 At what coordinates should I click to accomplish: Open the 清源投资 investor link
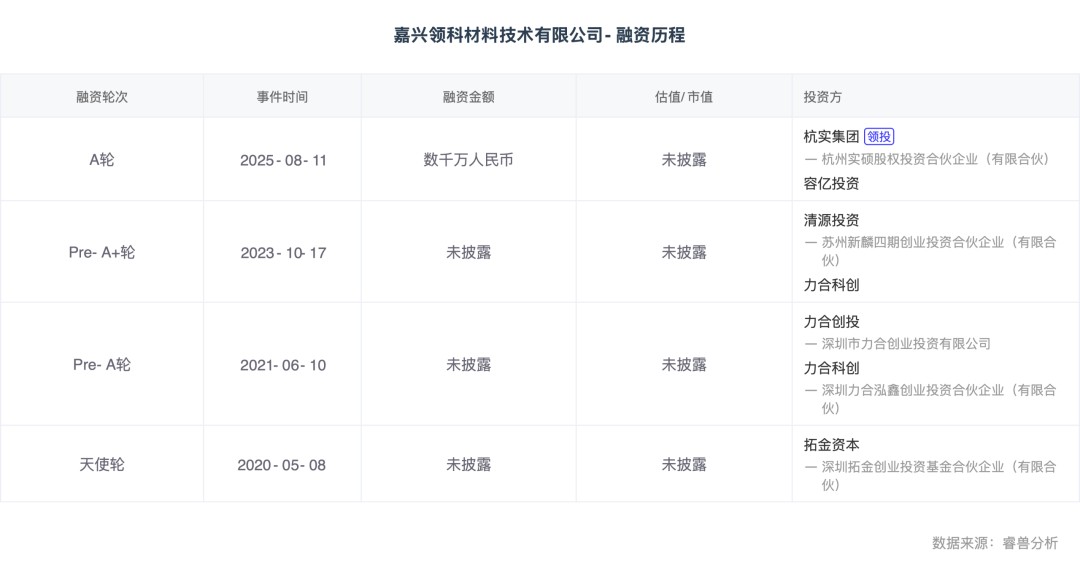[831, 220]
